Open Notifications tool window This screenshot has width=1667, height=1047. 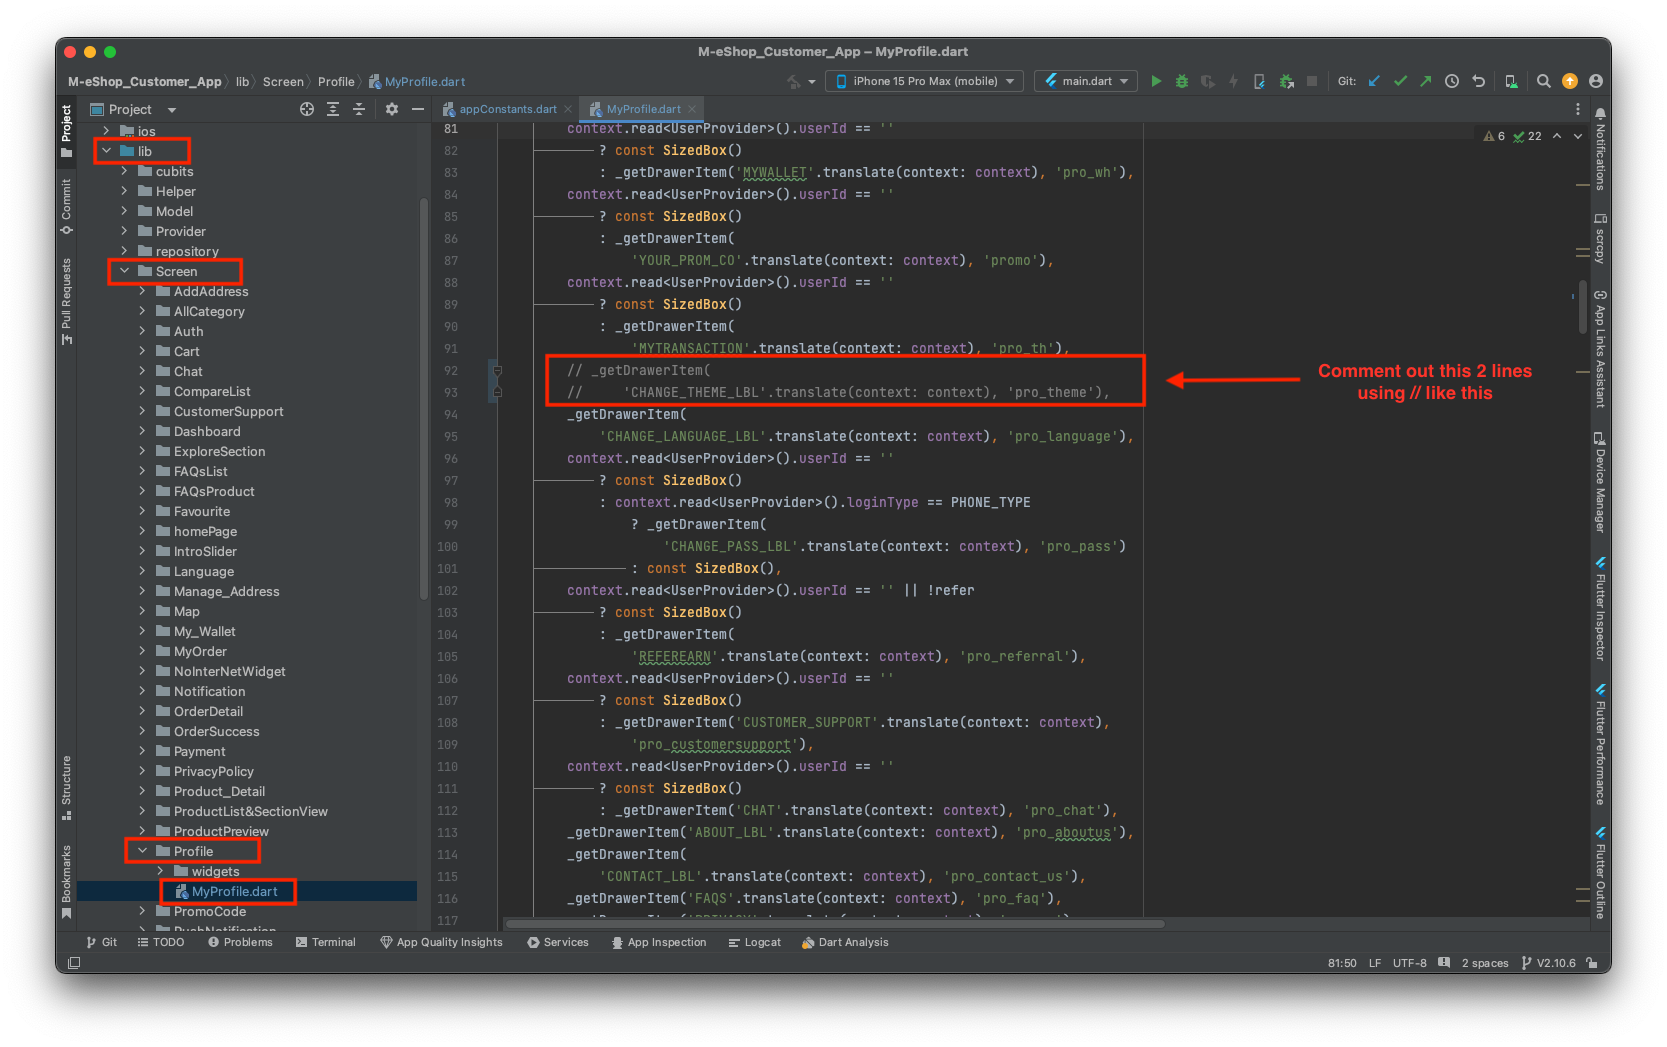tap(1600, 149)
